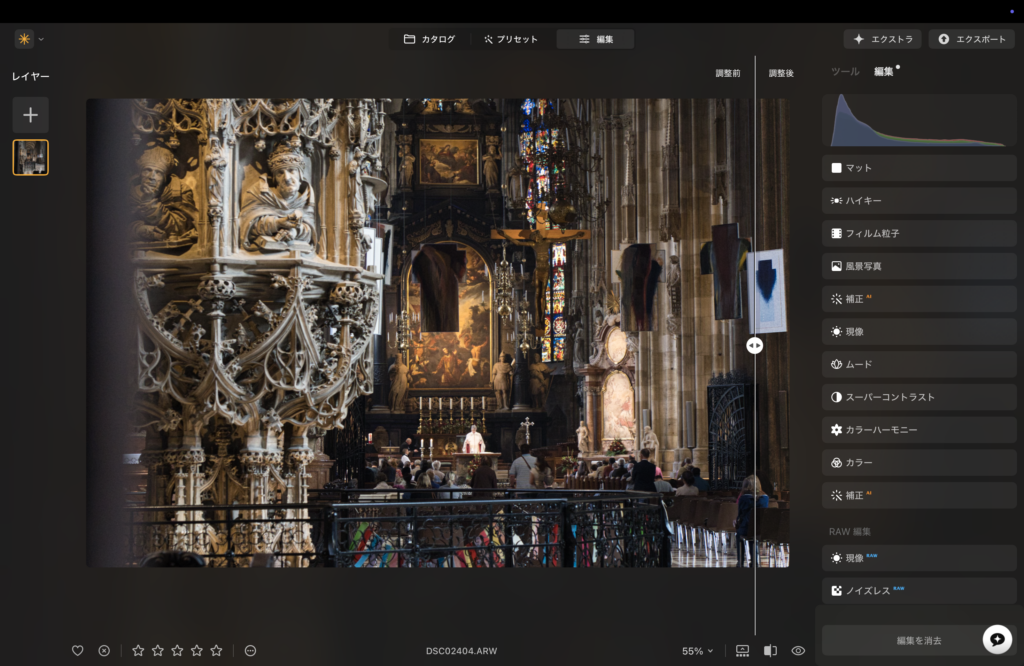
Task: Click the ハイキー brightness icon
Action: click(836, 200)
